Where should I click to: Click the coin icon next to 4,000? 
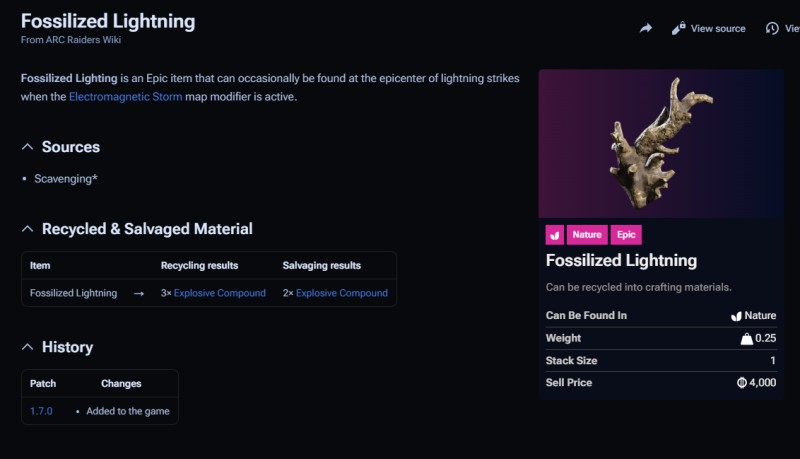741,383
